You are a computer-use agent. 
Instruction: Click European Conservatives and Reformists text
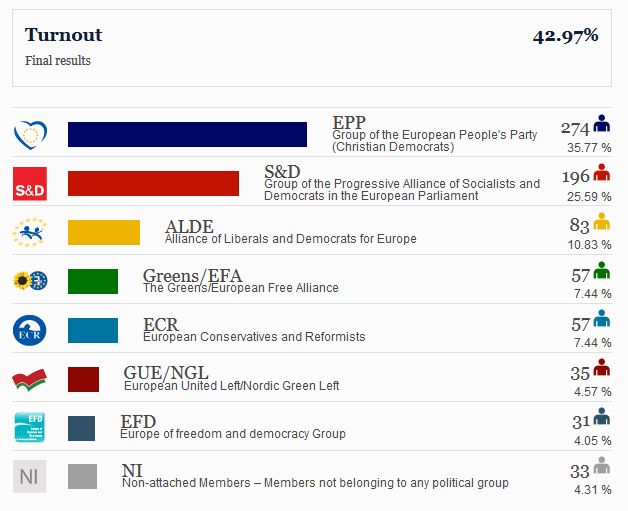point(254,337)
